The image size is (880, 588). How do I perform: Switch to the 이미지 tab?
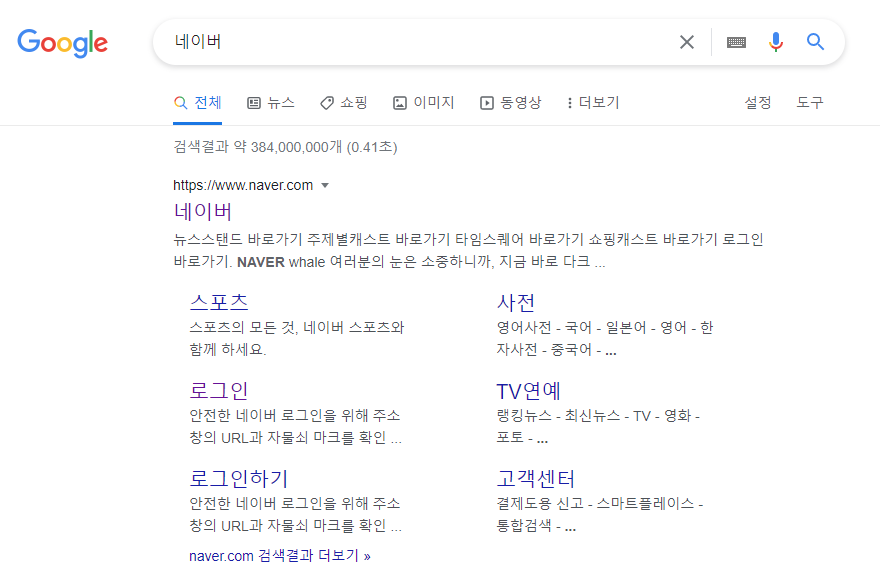tap(423, 103)
